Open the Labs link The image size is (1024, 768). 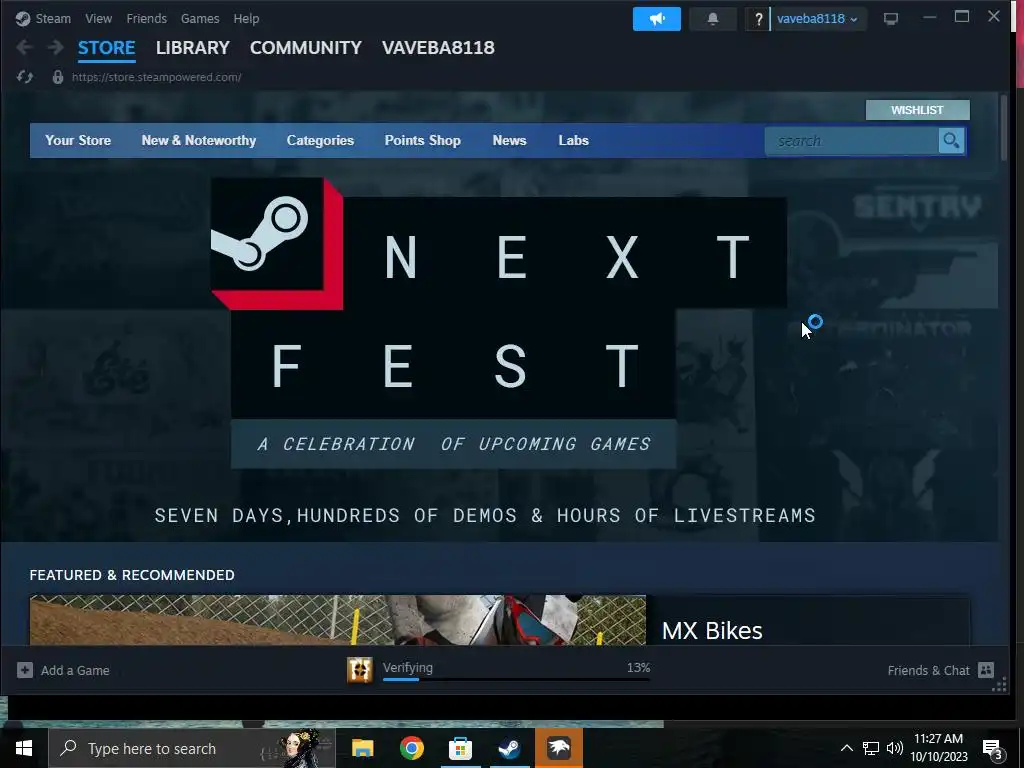click(573, 140)
